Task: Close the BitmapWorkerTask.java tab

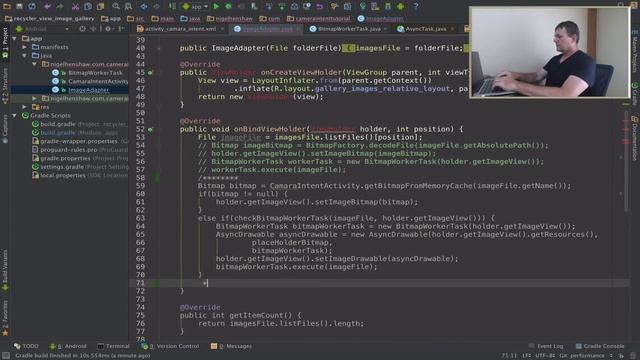Action: click(x=385, y=29)
